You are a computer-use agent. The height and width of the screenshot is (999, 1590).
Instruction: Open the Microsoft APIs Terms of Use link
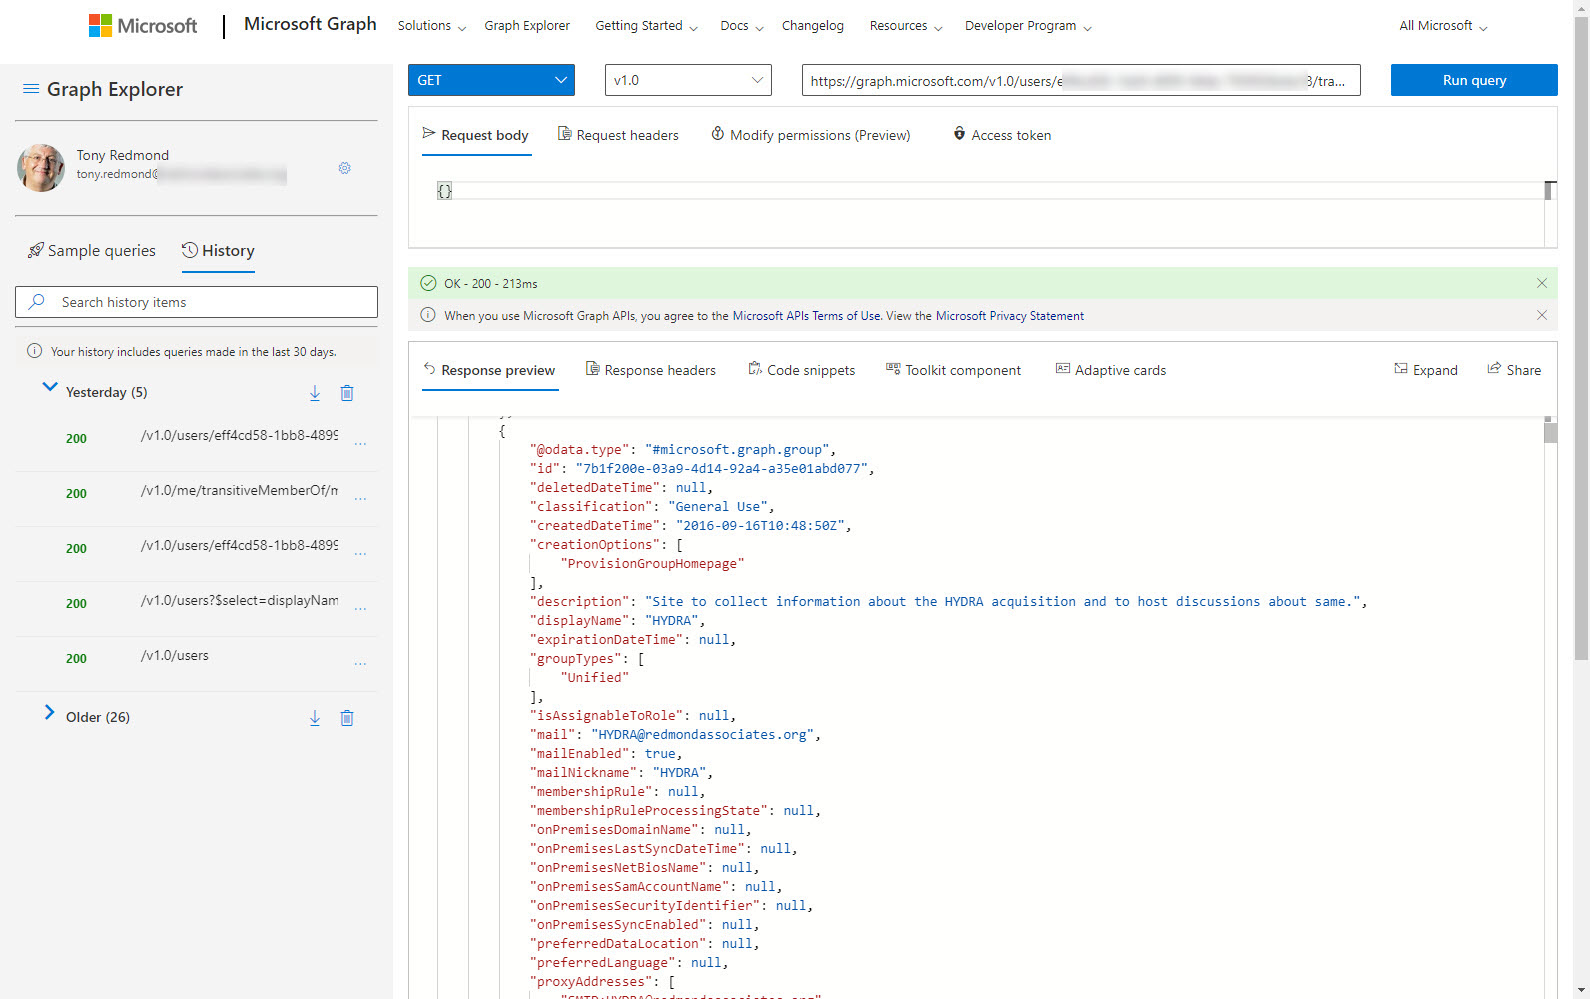(807, 316)
